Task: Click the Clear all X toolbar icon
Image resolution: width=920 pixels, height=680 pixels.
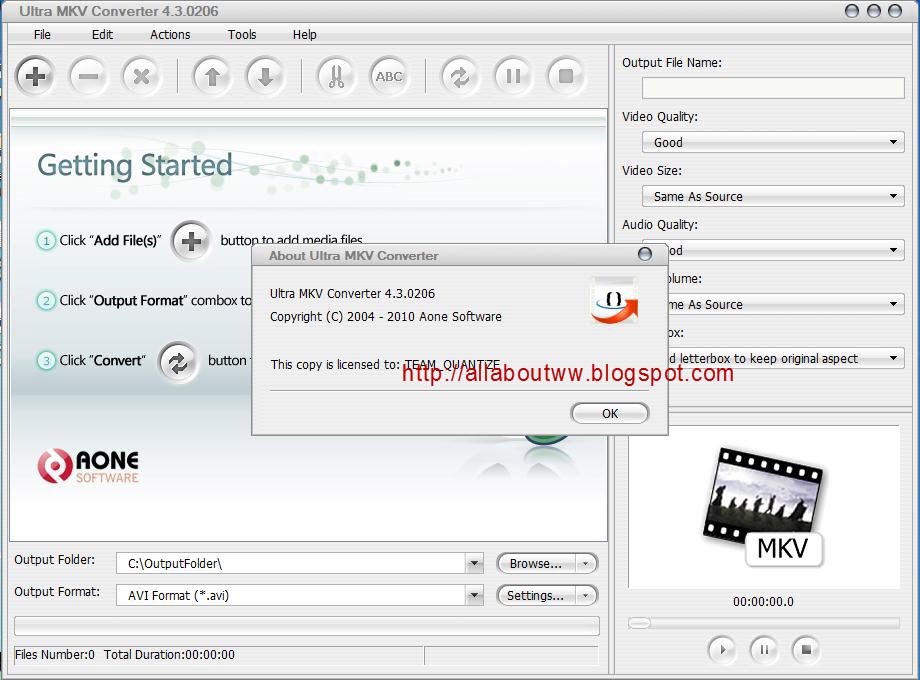Action: point(141,76)
